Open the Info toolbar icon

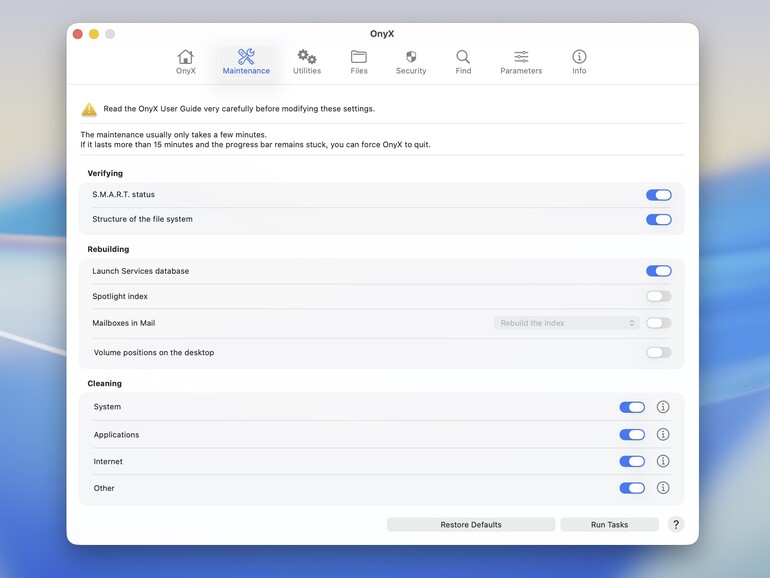[x=579, y=57]
